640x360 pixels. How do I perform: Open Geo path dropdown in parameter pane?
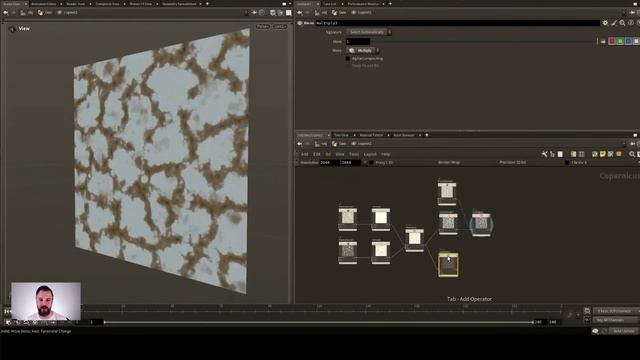click(x=339, y=13)
